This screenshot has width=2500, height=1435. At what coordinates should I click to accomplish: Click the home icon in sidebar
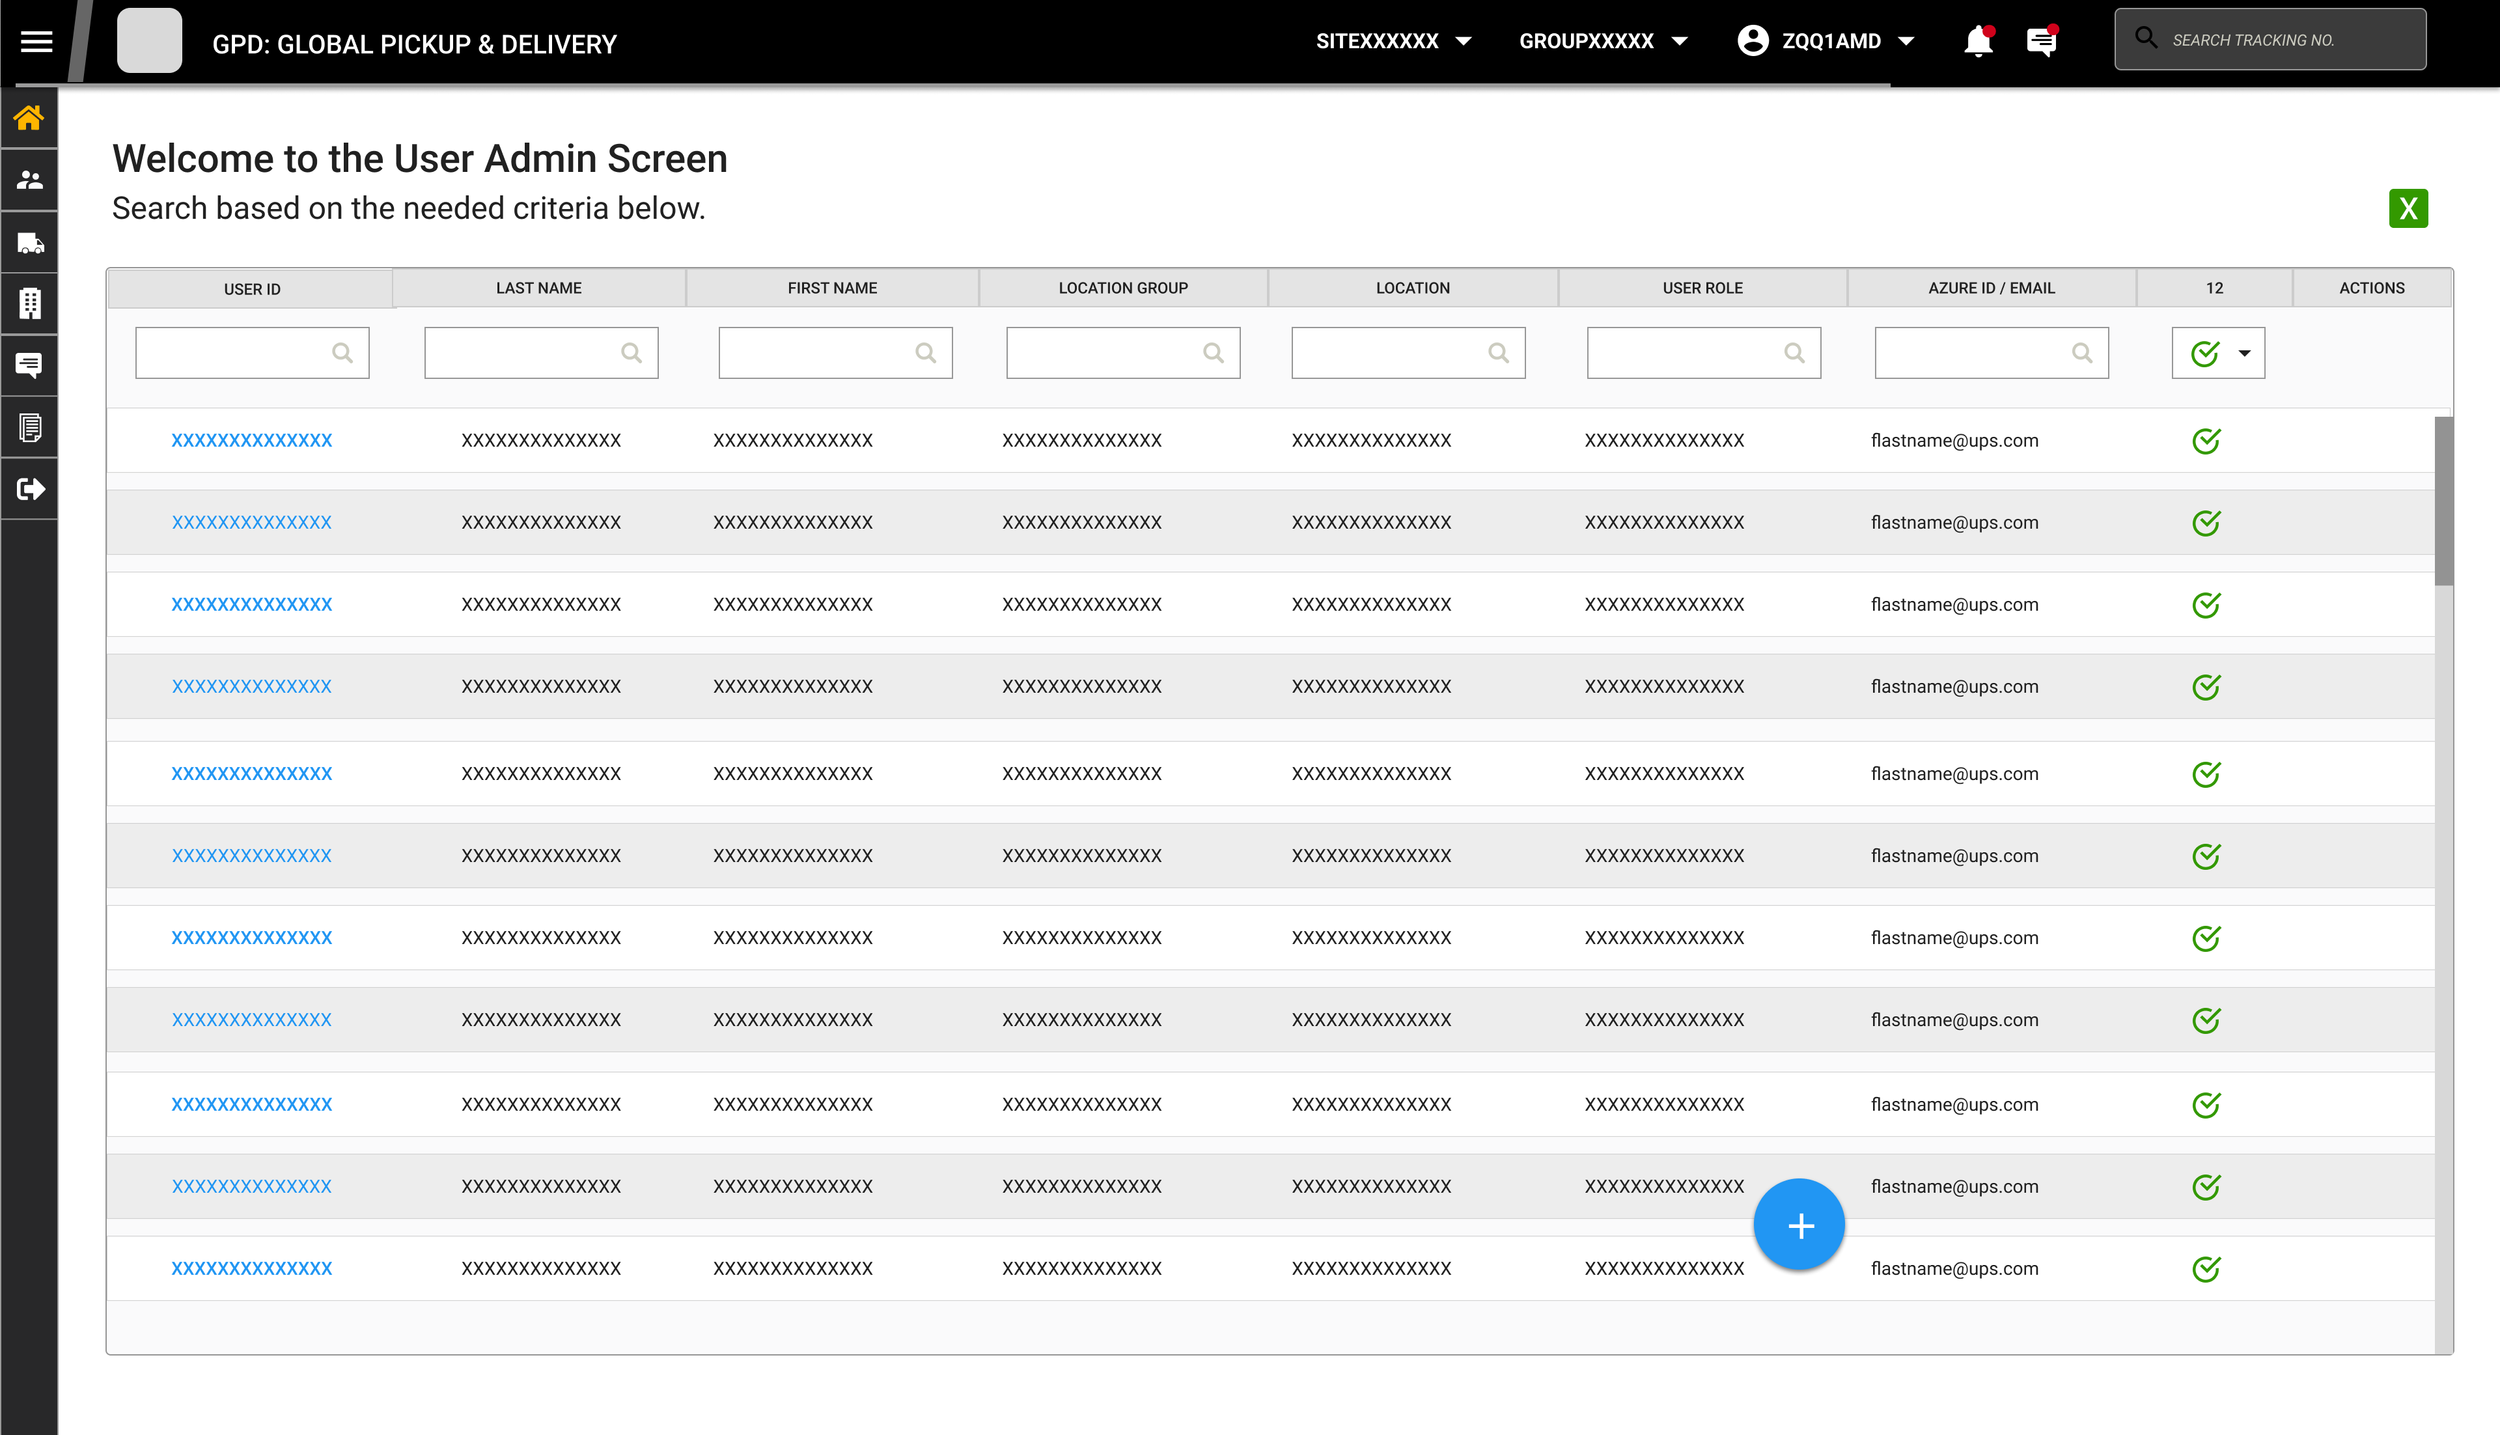[29, 118]
